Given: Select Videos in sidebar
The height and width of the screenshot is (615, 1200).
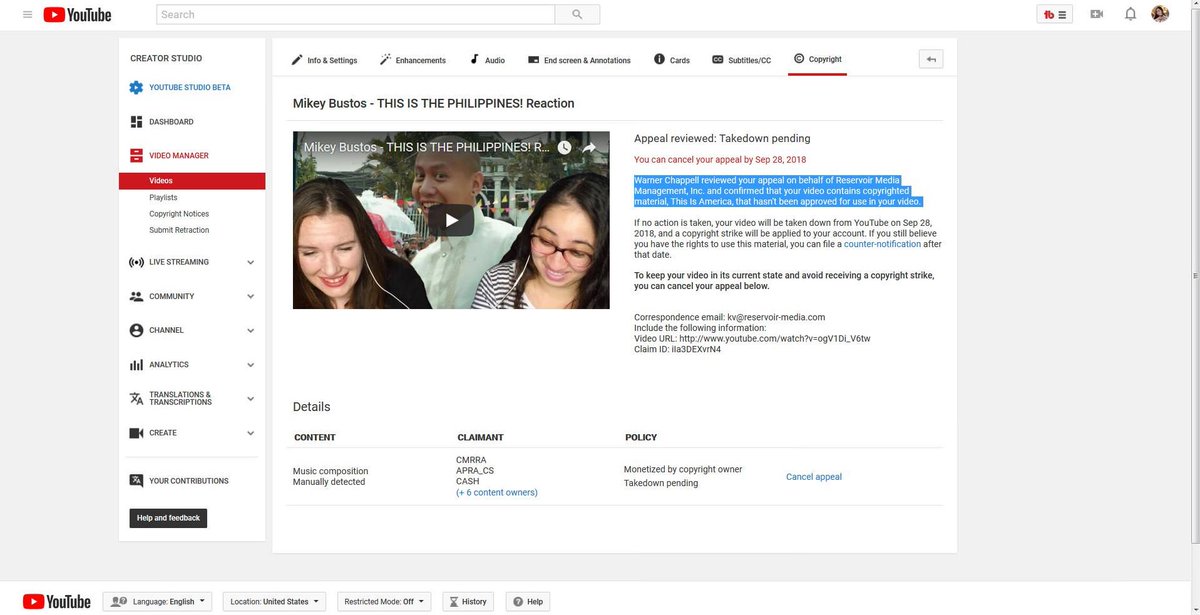Looking at the screenshot, I should (x=192, y=181).
